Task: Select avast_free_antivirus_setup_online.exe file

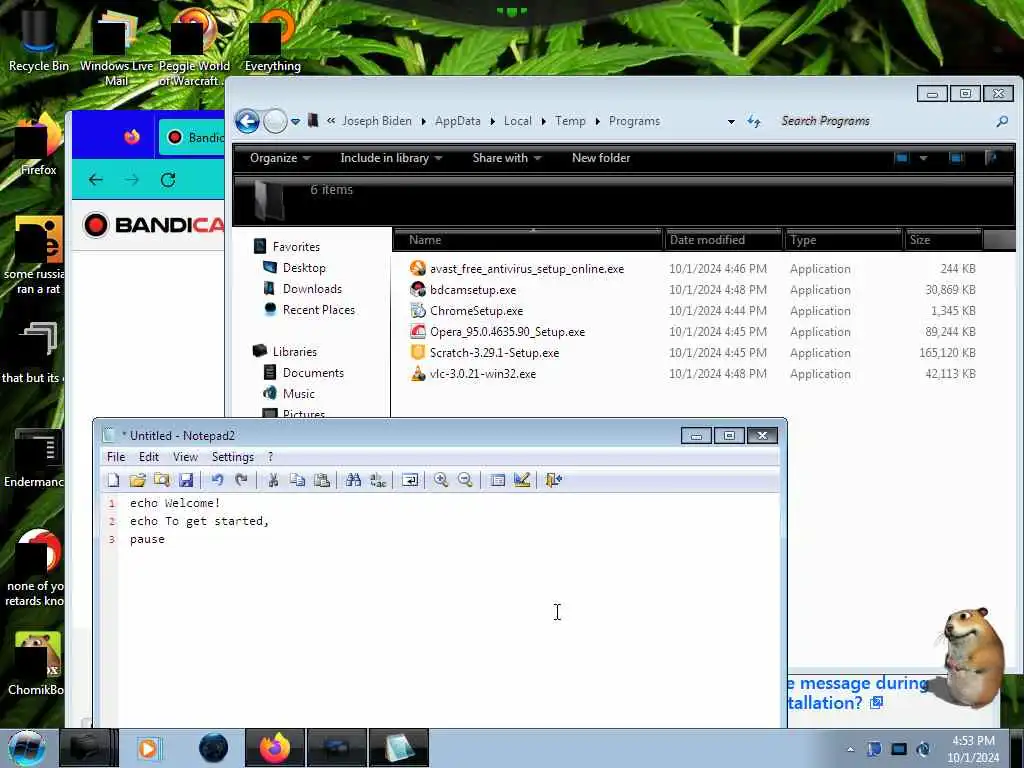Action: click(x=526, y=269)
